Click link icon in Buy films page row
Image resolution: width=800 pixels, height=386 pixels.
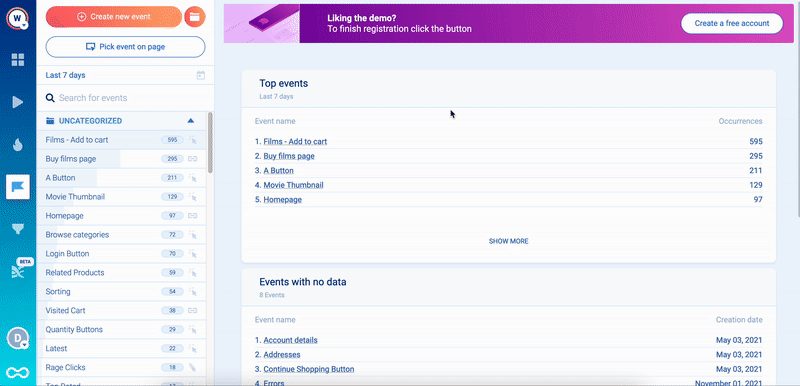click(192, 159)
